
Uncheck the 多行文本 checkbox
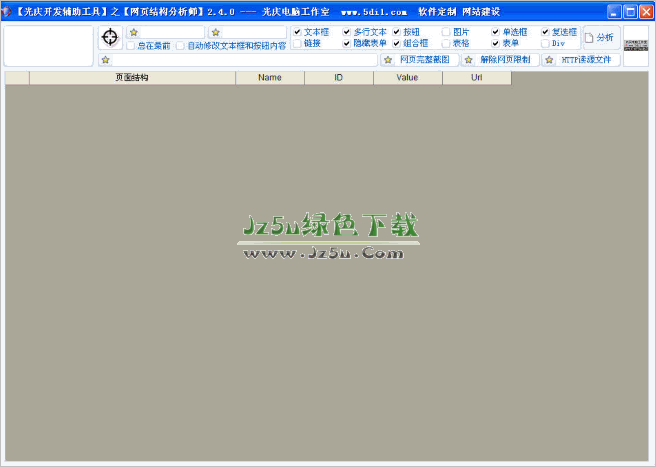tap(346, 32)
